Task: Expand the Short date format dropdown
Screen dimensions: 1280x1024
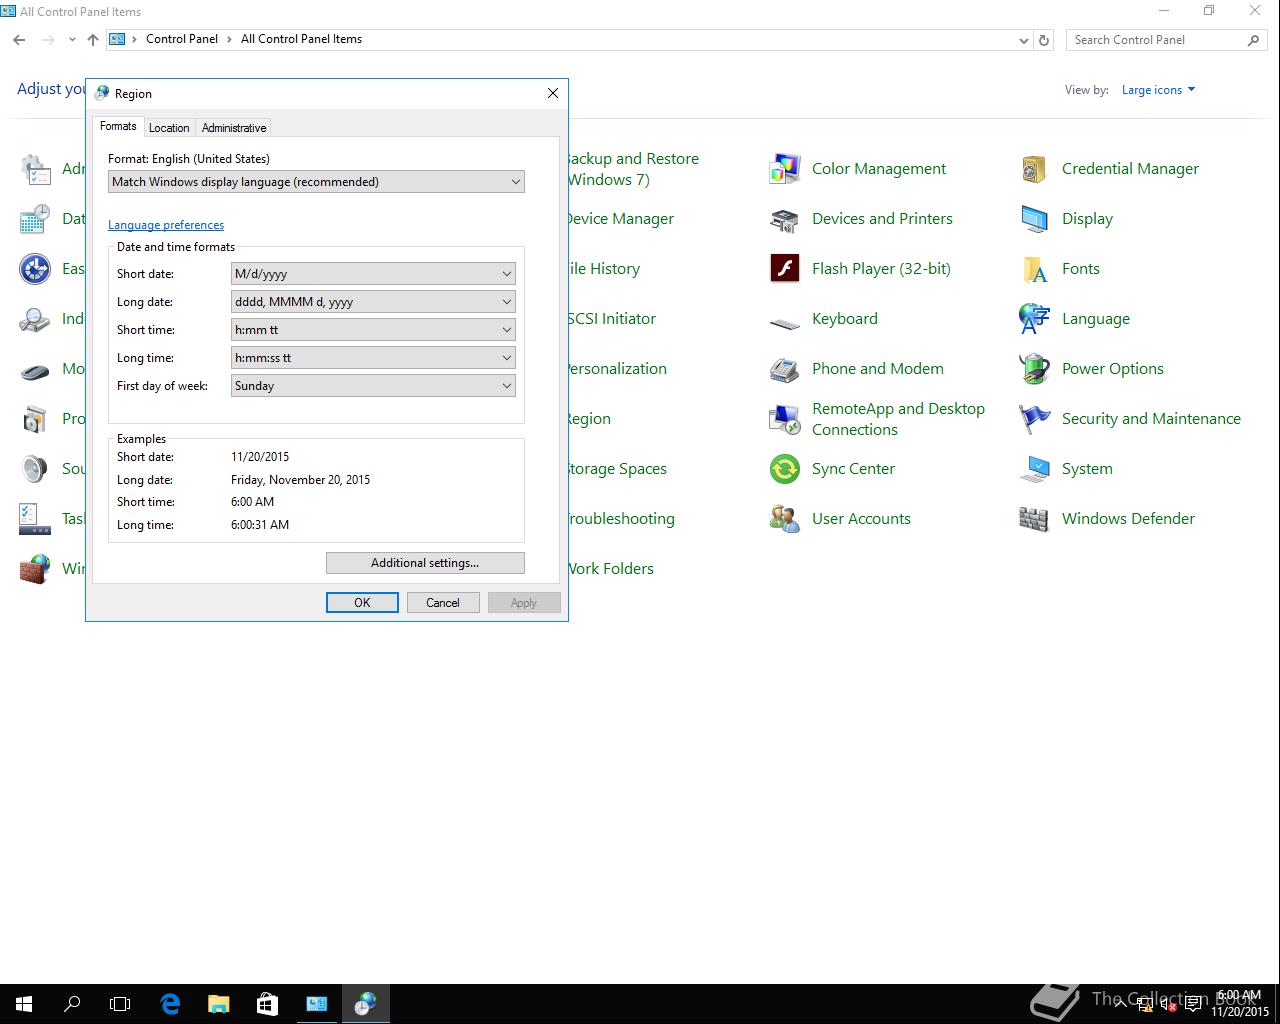Action: [x=372, y=274]
